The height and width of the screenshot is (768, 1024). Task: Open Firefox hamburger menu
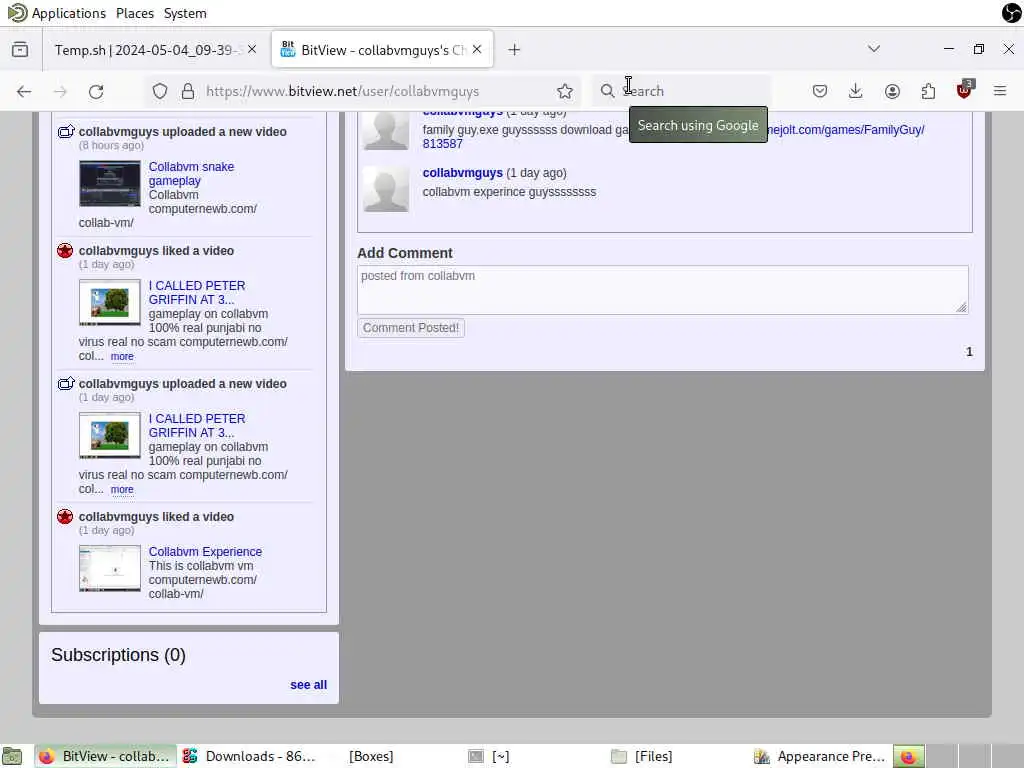(x=1000, y=91)
